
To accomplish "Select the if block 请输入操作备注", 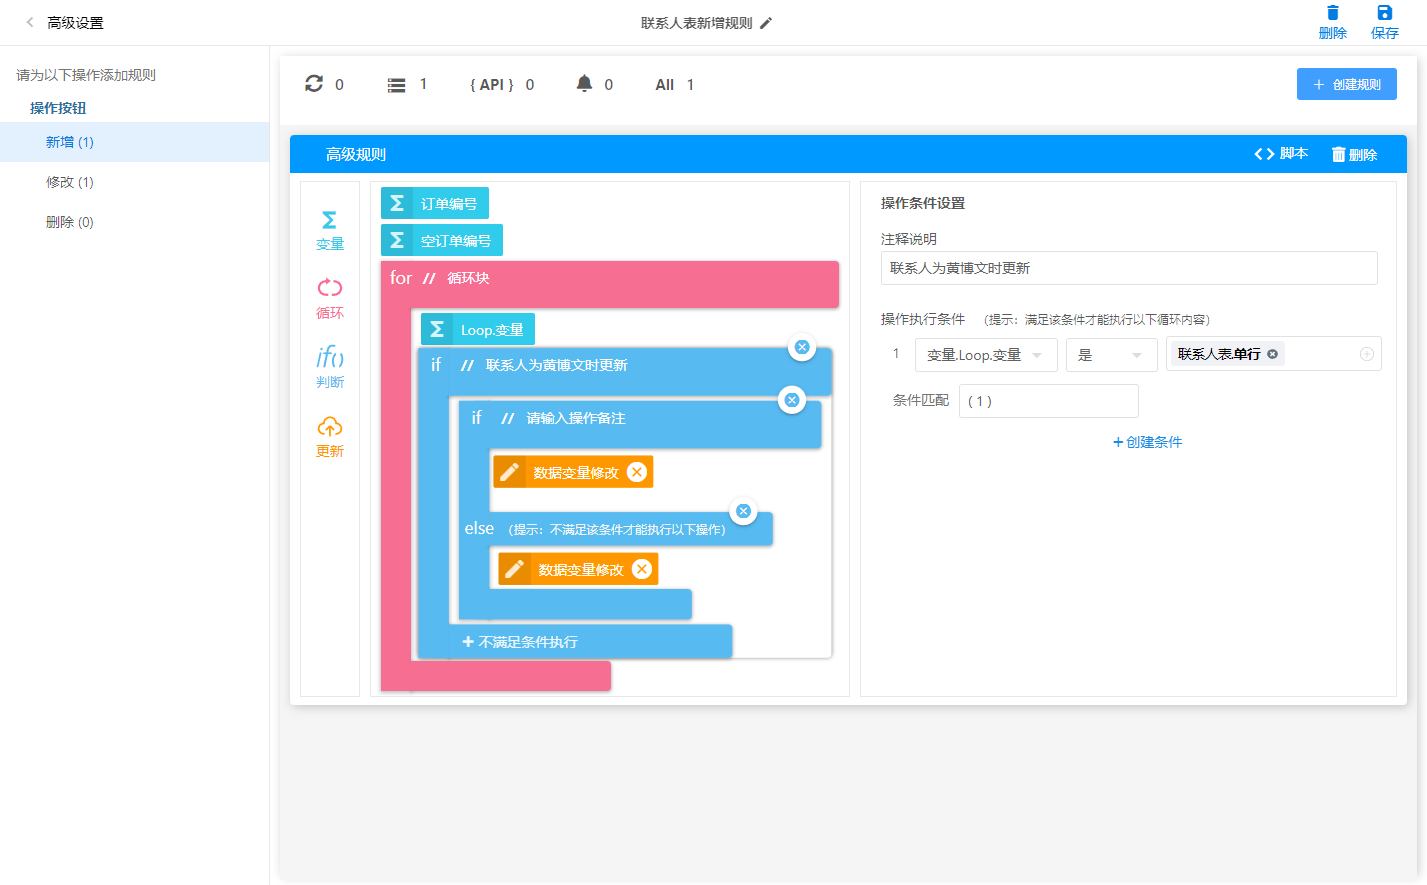I will [x=640, y=423].
